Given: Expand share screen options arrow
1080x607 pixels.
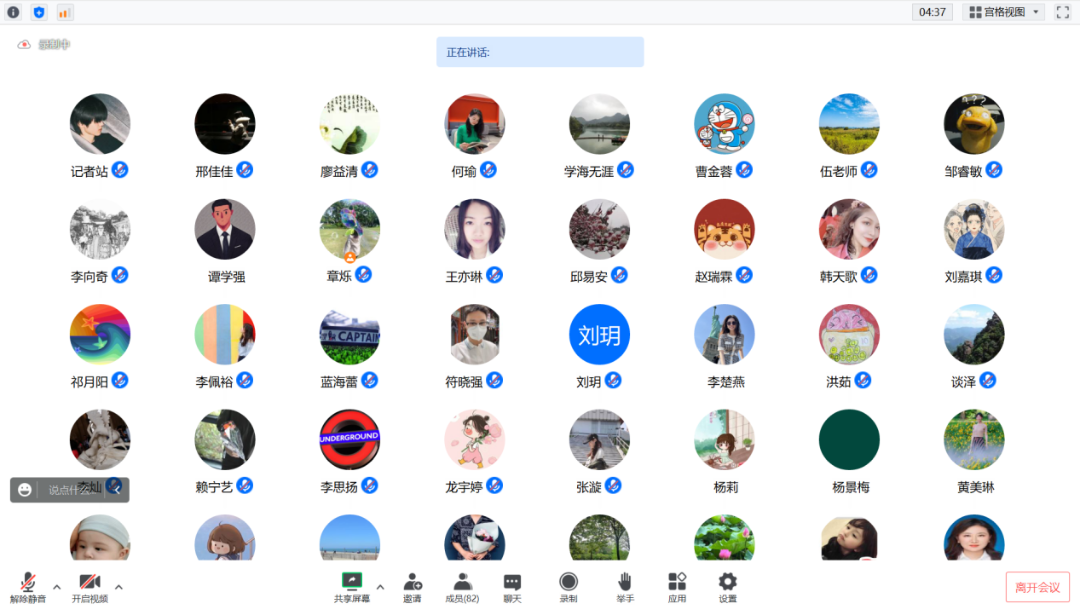Looking at the screenshot, I should (x=380, y=587).
